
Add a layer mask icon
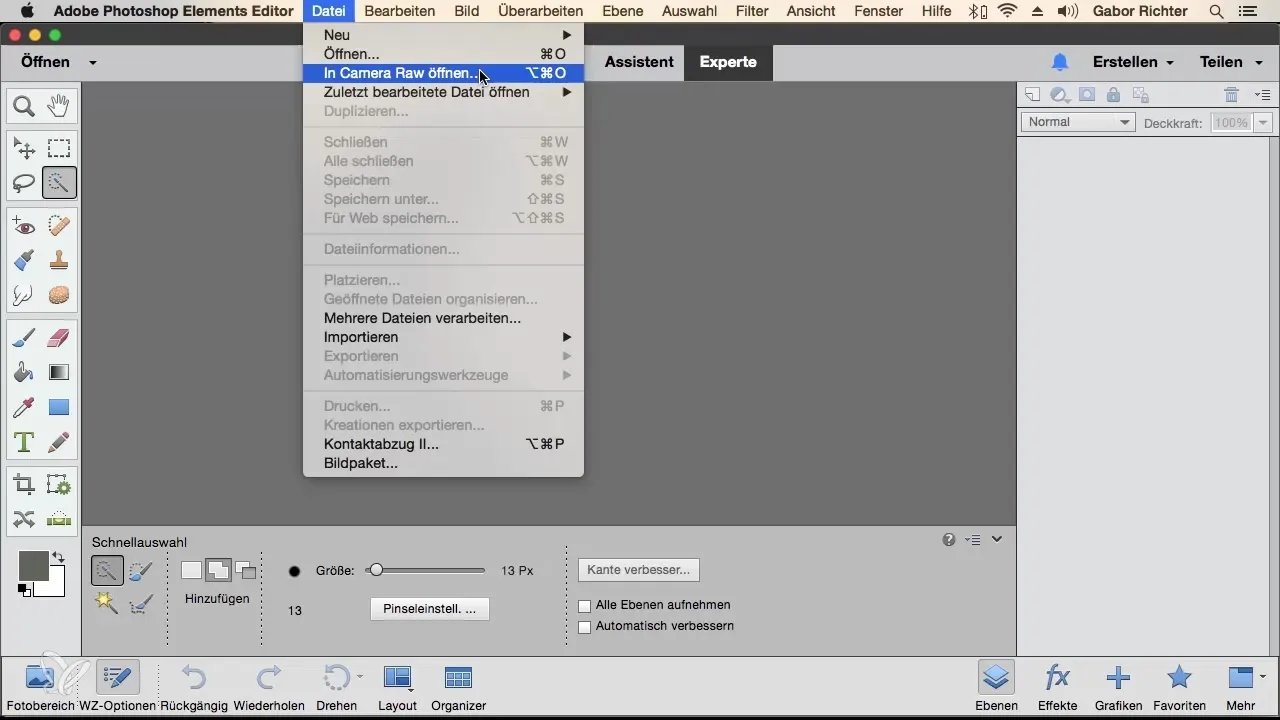(x=1086, y=95)
